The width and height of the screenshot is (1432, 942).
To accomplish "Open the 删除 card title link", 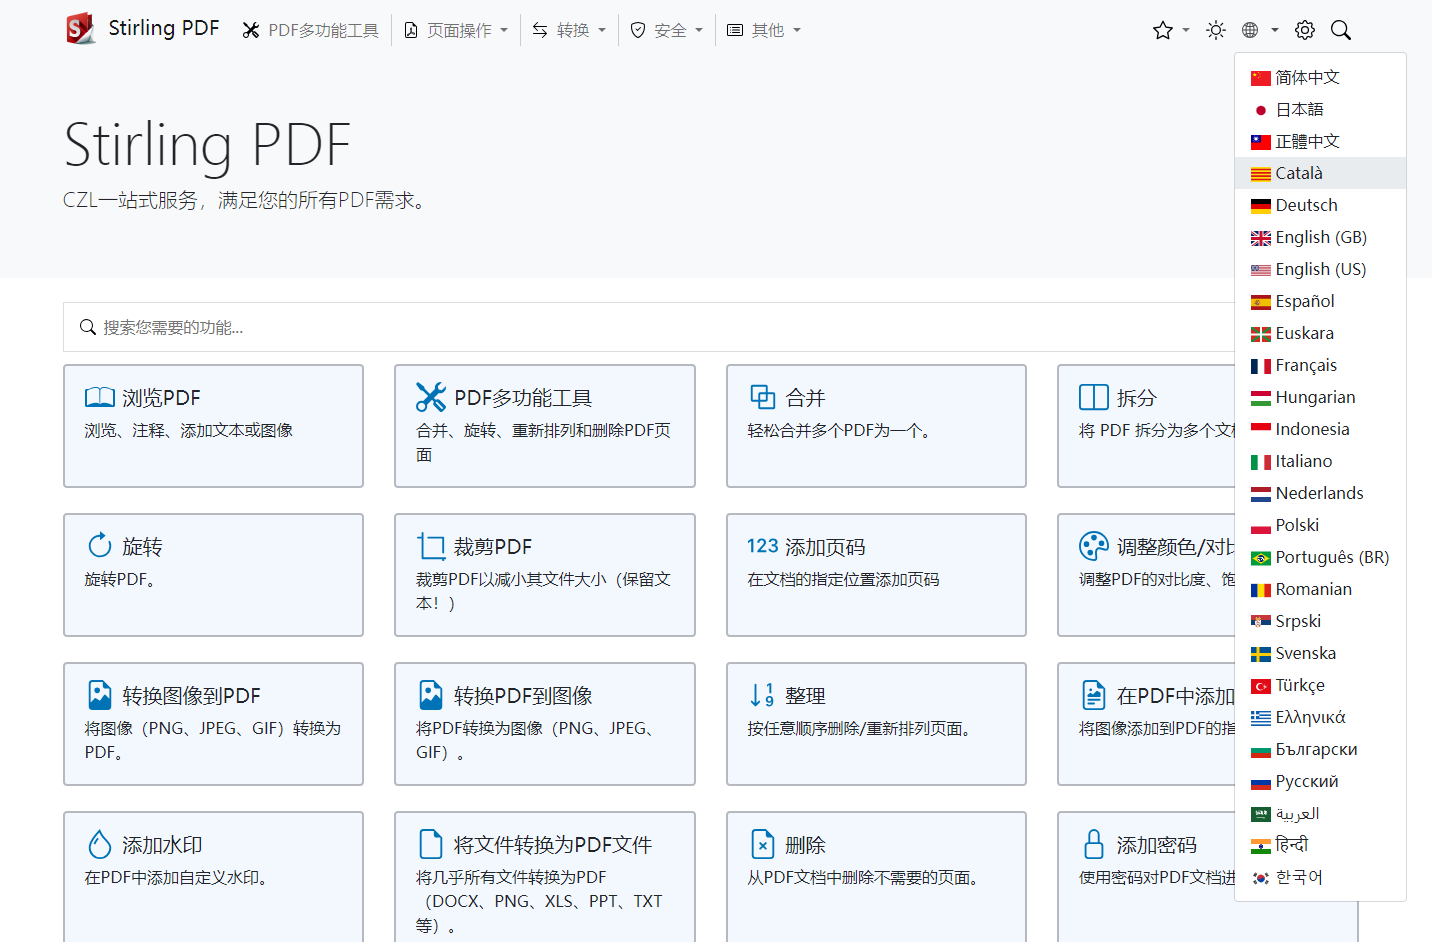I will pyautogui.click(x=805, y=845).
